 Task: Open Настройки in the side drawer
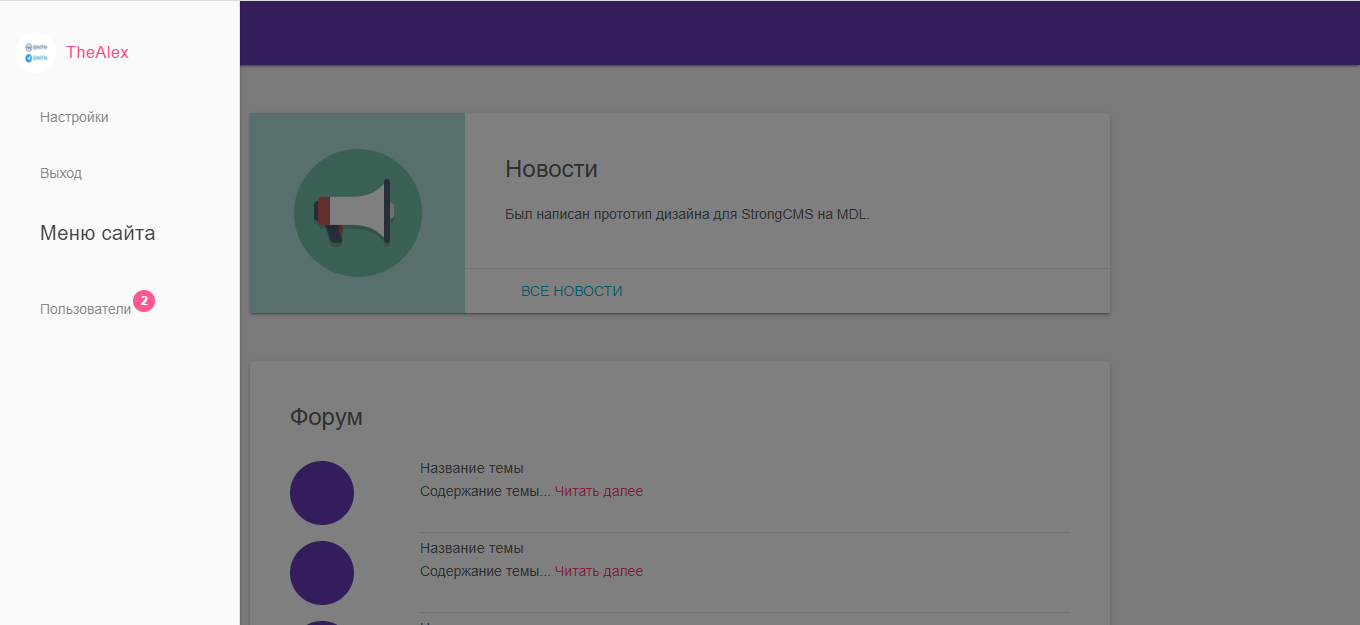click(x=74, y=117)
